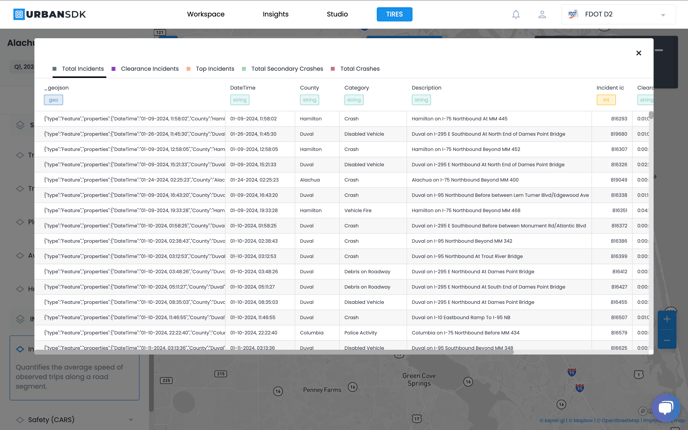Click the DateTime column header
Screen dimensions: 688x430
[243, 88]
